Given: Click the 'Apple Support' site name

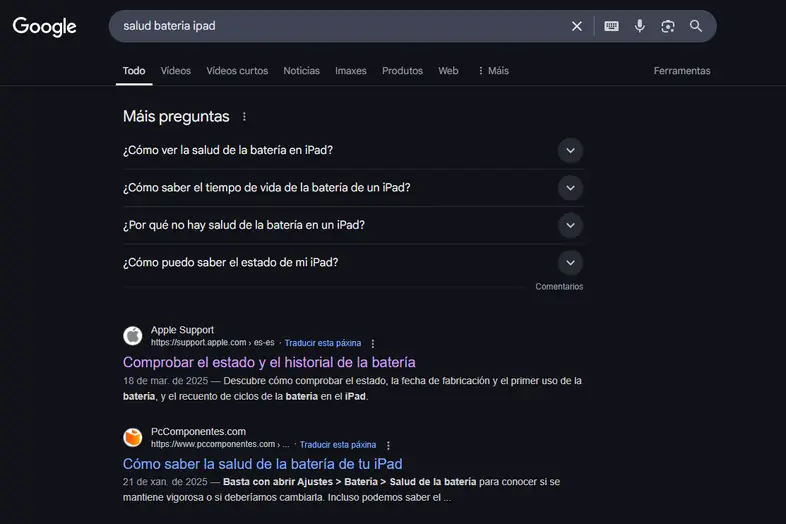Looking at the screenshot, I should pos(182,330).
